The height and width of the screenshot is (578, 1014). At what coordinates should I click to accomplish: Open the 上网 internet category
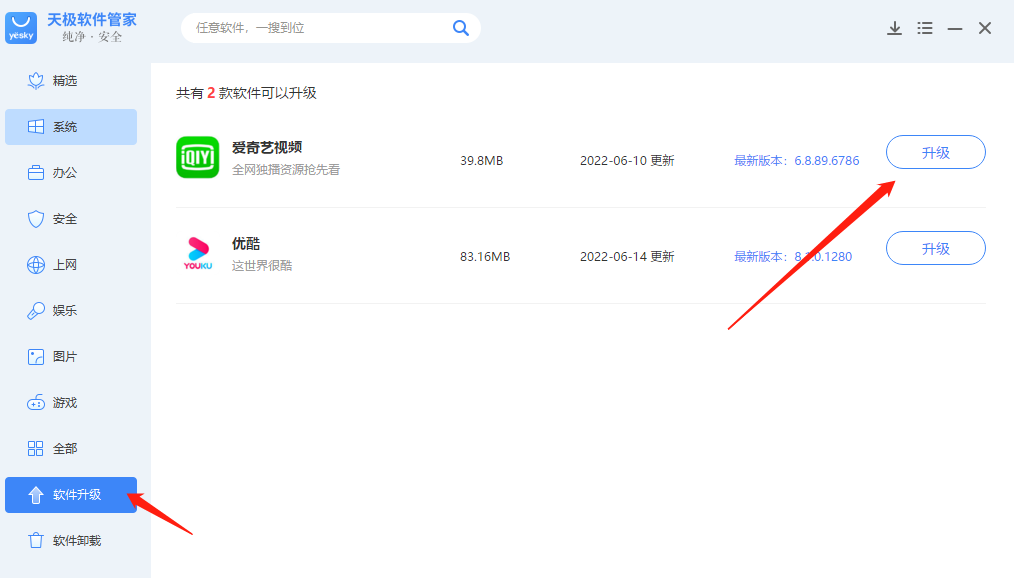[x=71, y=264]
